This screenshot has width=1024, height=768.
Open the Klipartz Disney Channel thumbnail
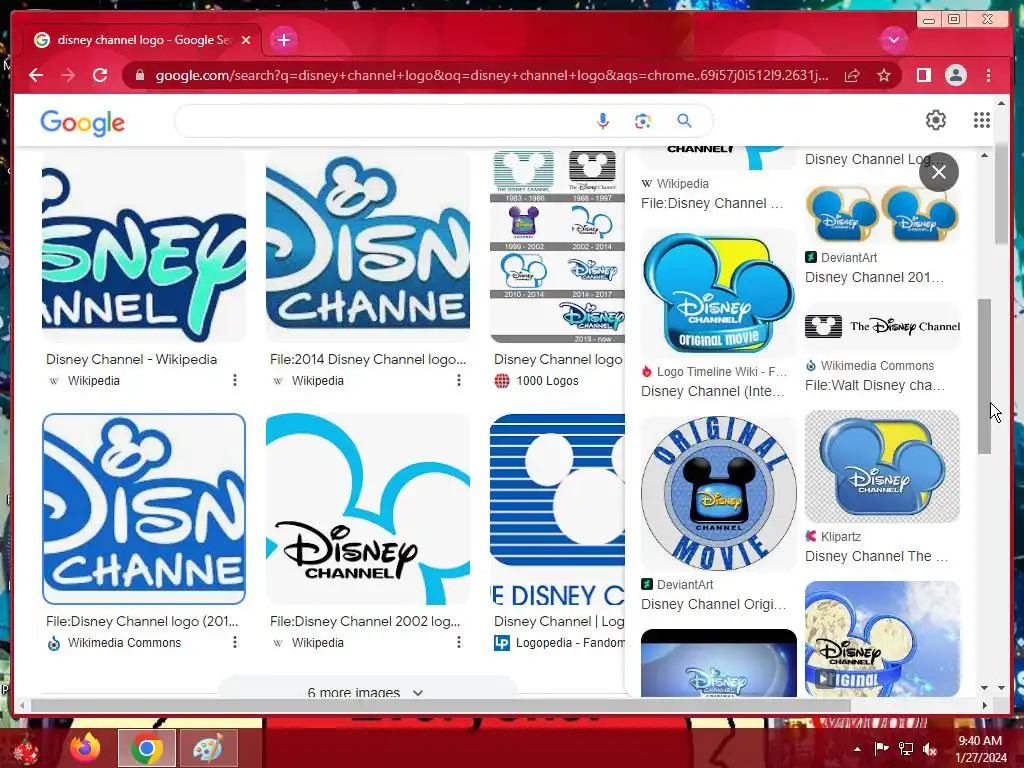click(882, 466)
